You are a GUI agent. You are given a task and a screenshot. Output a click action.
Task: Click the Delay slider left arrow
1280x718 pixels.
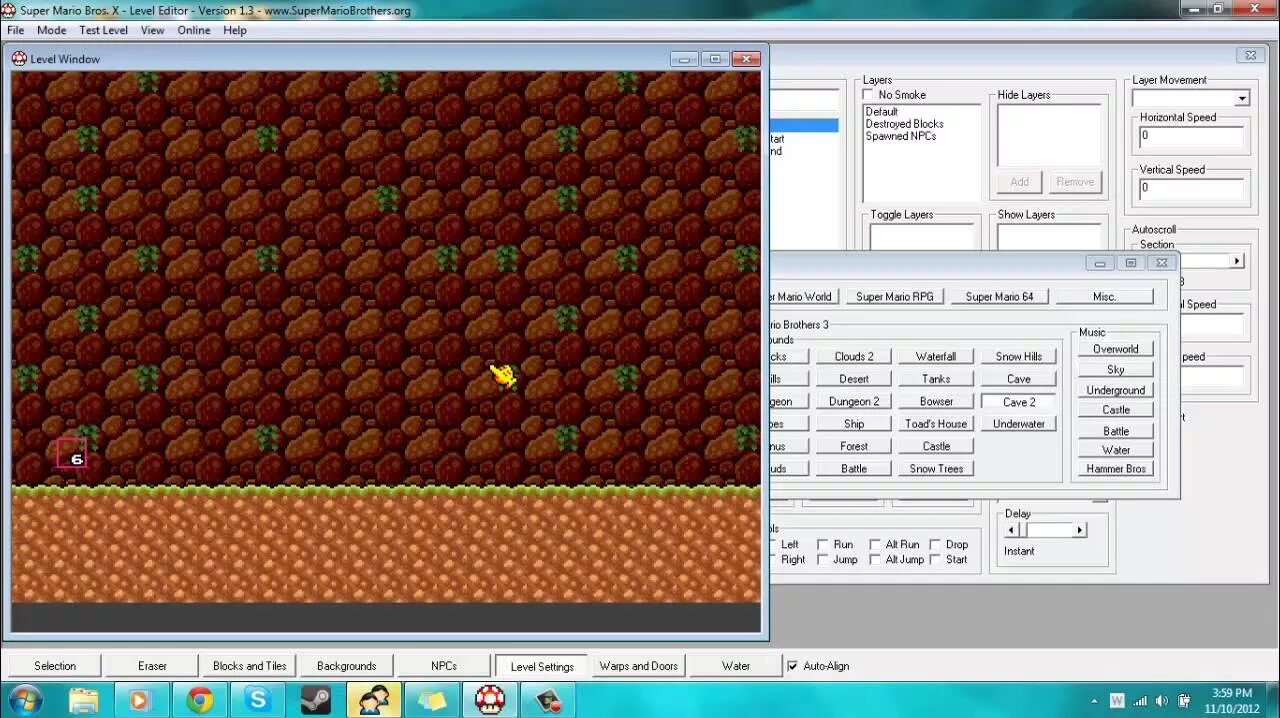click(1011, 530)
